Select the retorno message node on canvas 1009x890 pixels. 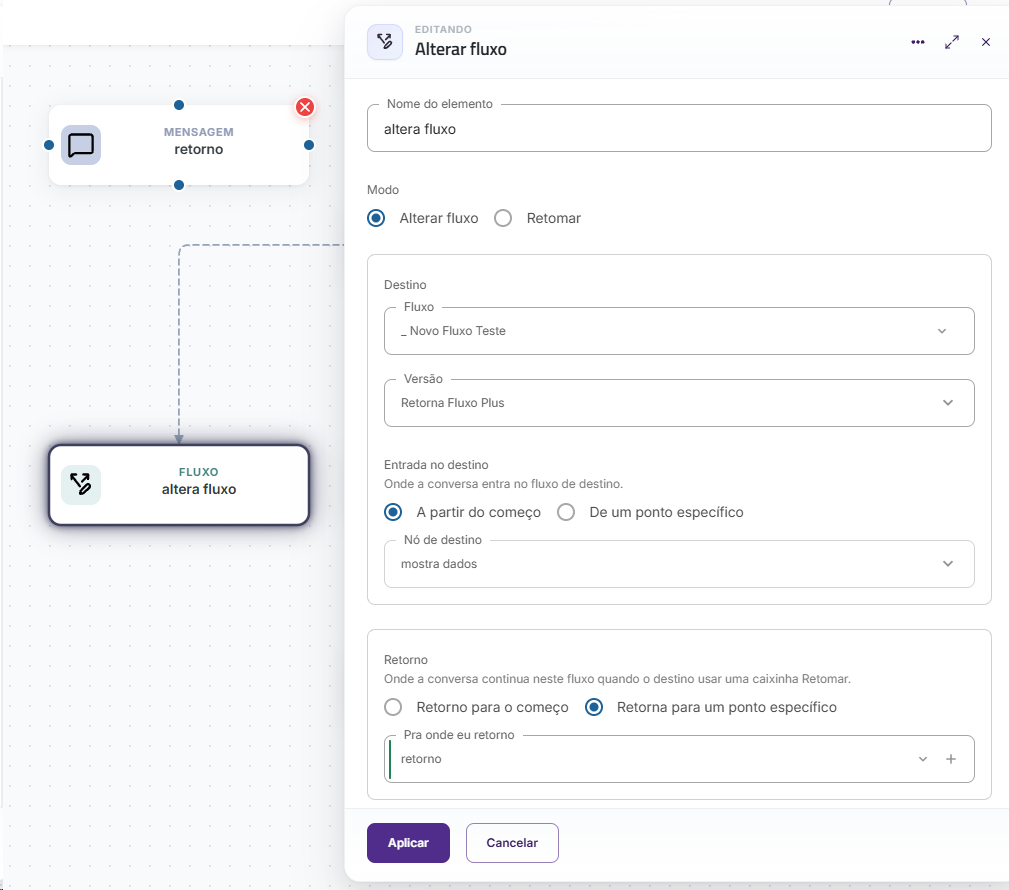click(179, 145)
